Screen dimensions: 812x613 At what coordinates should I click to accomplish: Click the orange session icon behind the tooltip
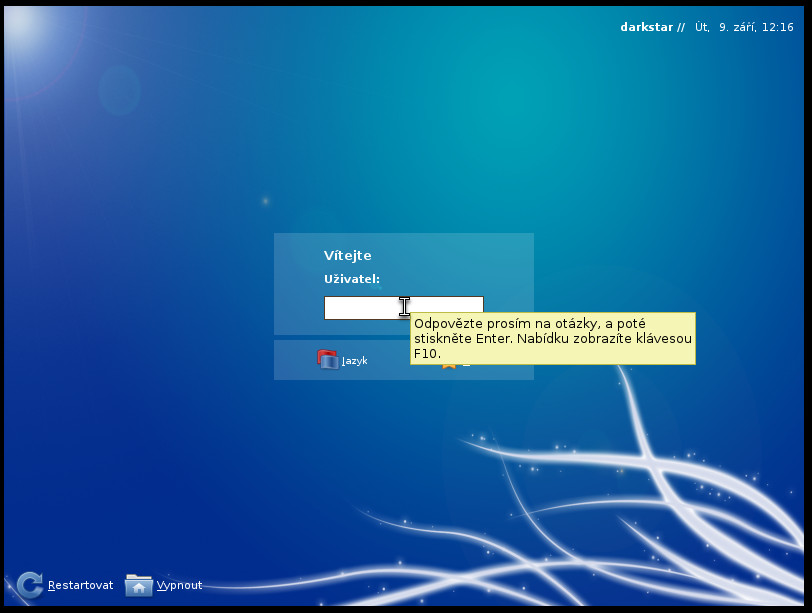click(x=449, y=366)
